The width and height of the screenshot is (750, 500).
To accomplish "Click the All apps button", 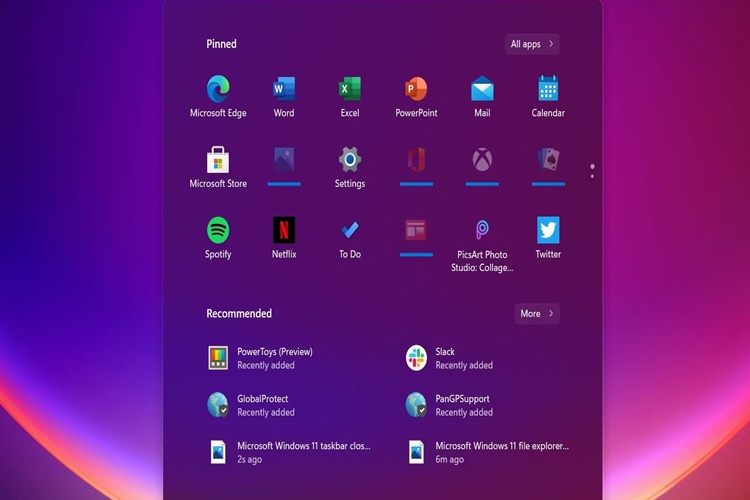I will [x=532, y=44].
